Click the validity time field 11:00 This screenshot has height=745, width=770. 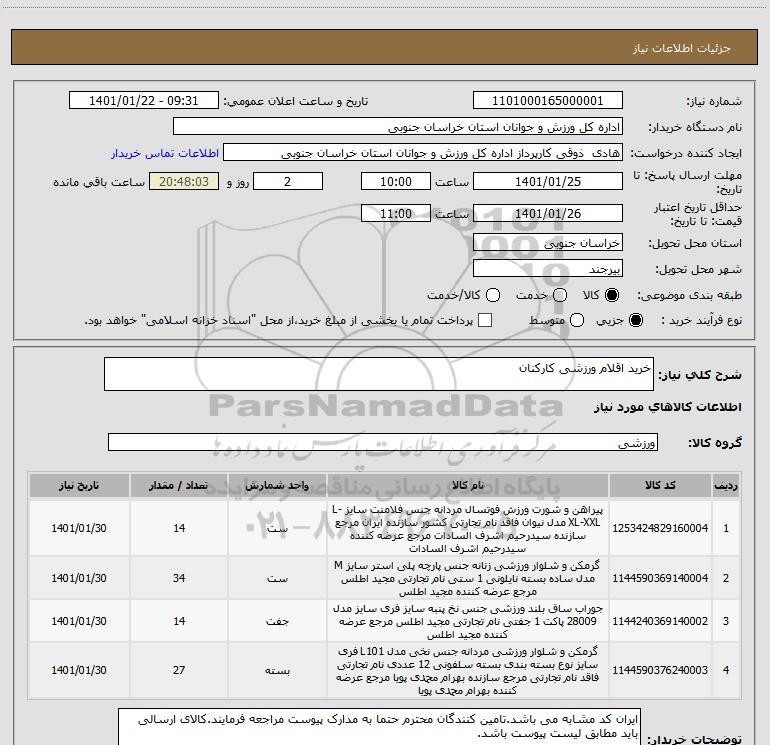tap(396, 213)
